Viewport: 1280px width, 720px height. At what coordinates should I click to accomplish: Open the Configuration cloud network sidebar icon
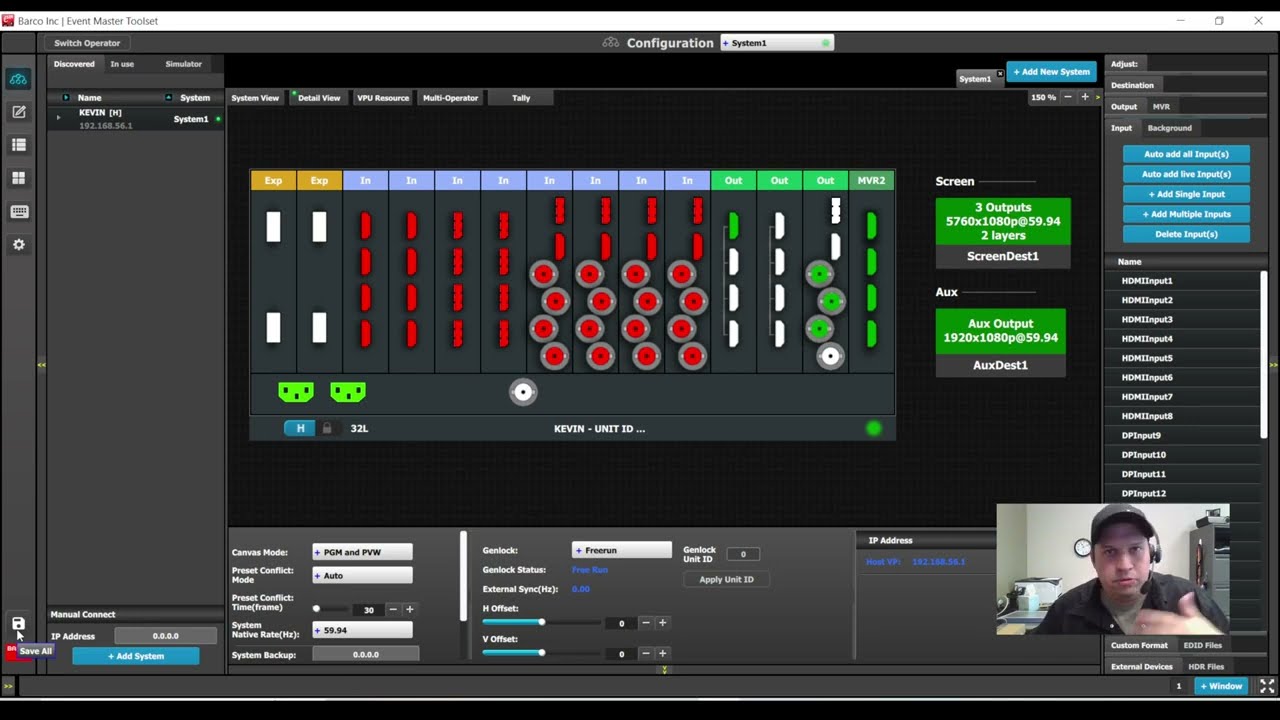pos(18,79)
